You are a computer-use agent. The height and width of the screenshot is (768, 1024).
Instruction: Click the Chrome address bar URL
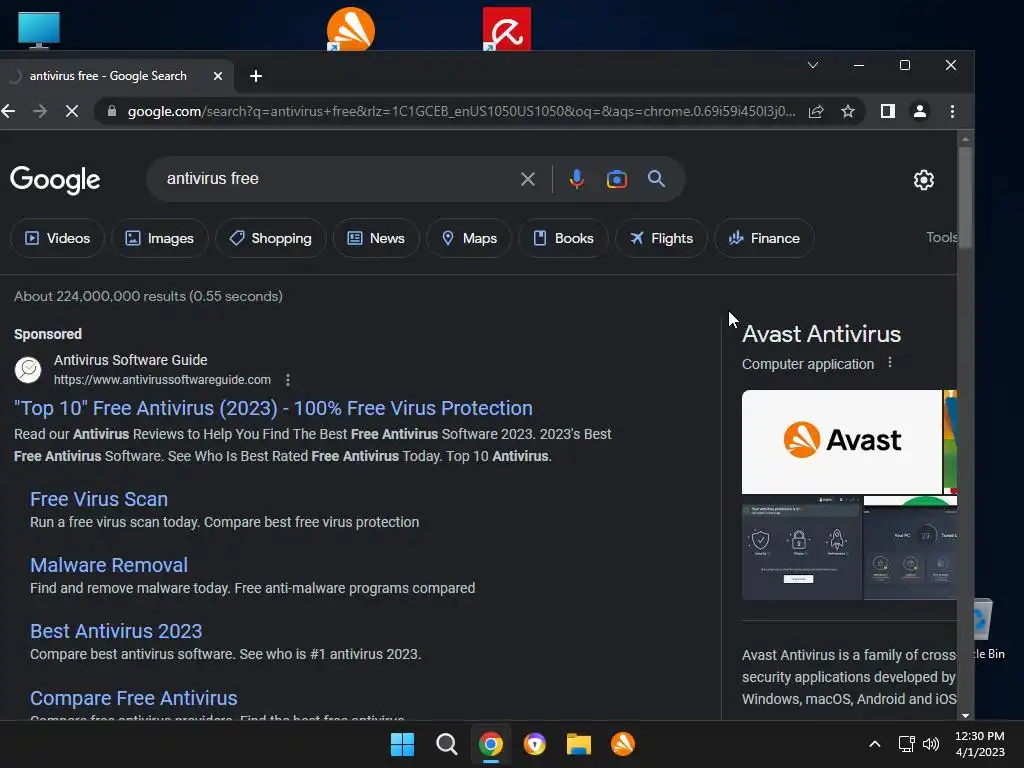pos(461,112)
